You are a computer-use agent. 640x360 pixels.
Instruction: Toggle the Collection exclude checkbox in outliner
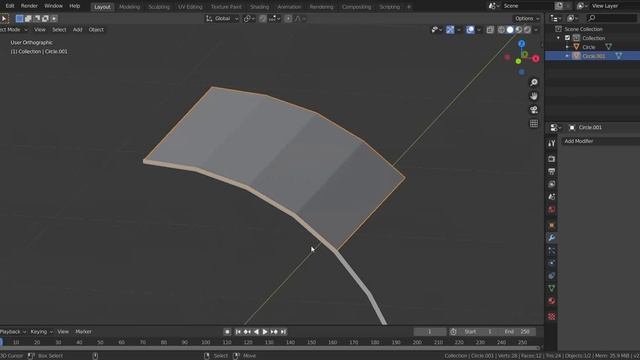pos(567,38)
